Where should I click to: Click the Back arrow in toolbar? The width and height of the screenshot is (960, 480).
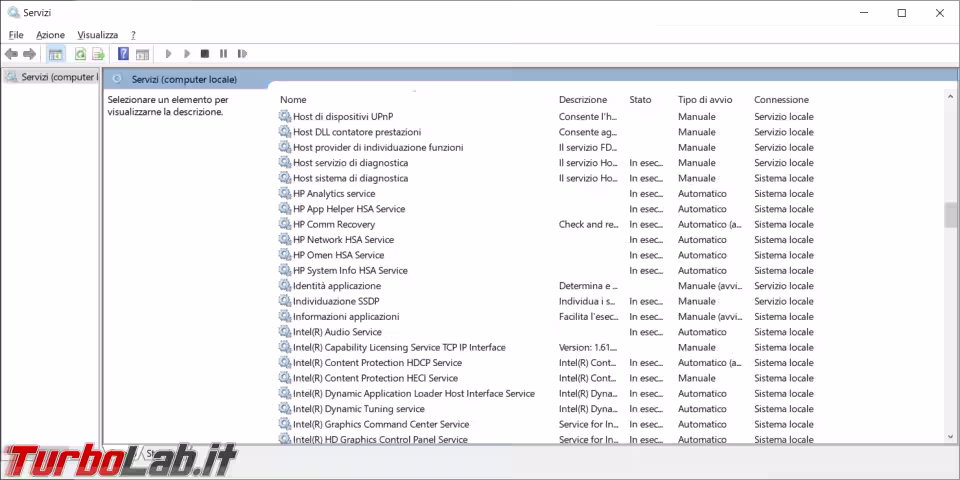click(11, 54)
